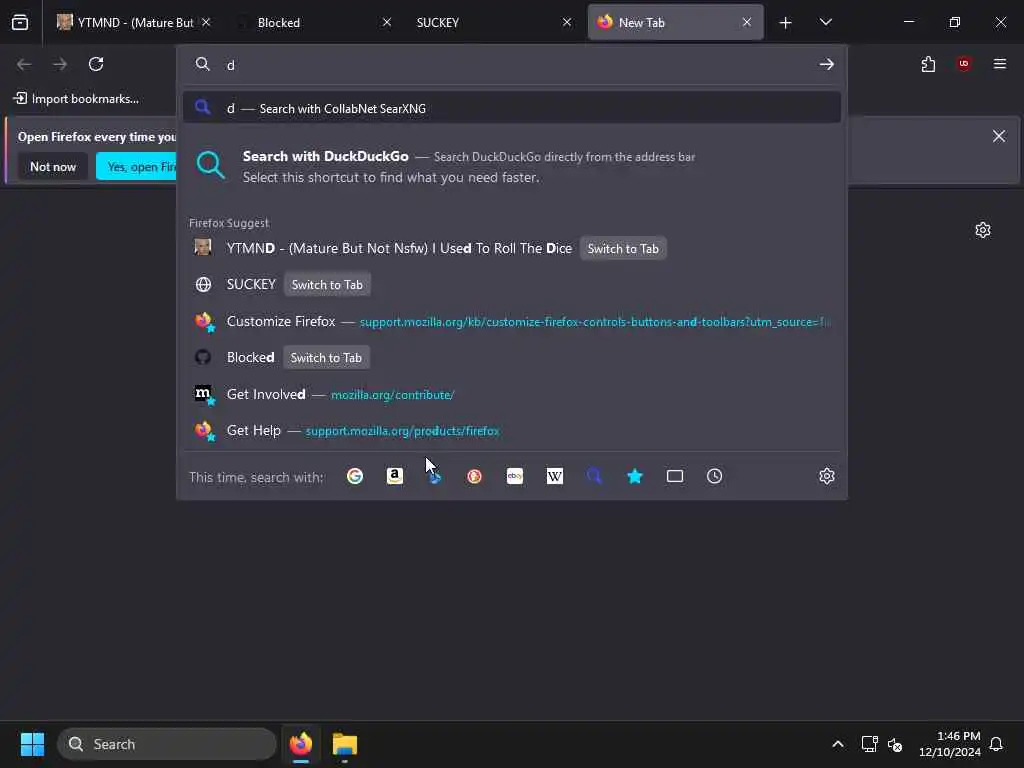Search this time with Wikipedia
Image resolution: width=1024 pixels, height=768 pixels.
(x=554, y=476)
